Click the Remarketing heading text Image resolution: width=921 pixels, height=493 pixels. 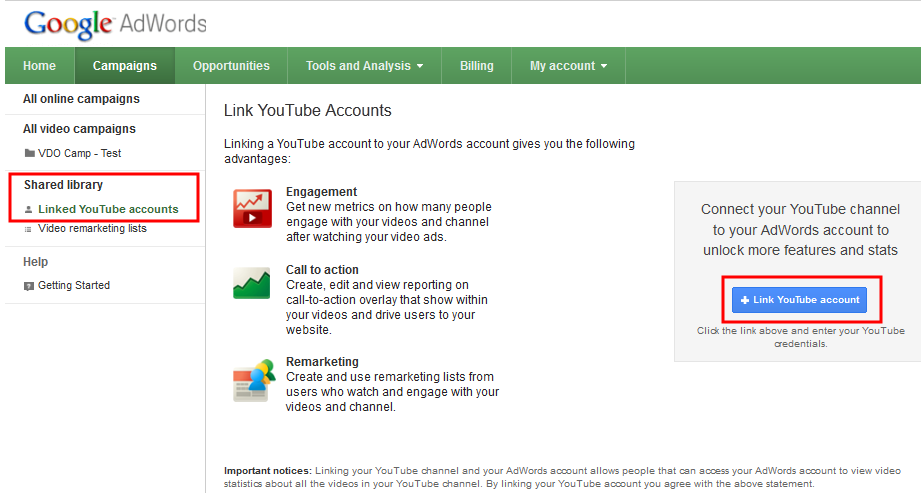(x=322, y=361)
